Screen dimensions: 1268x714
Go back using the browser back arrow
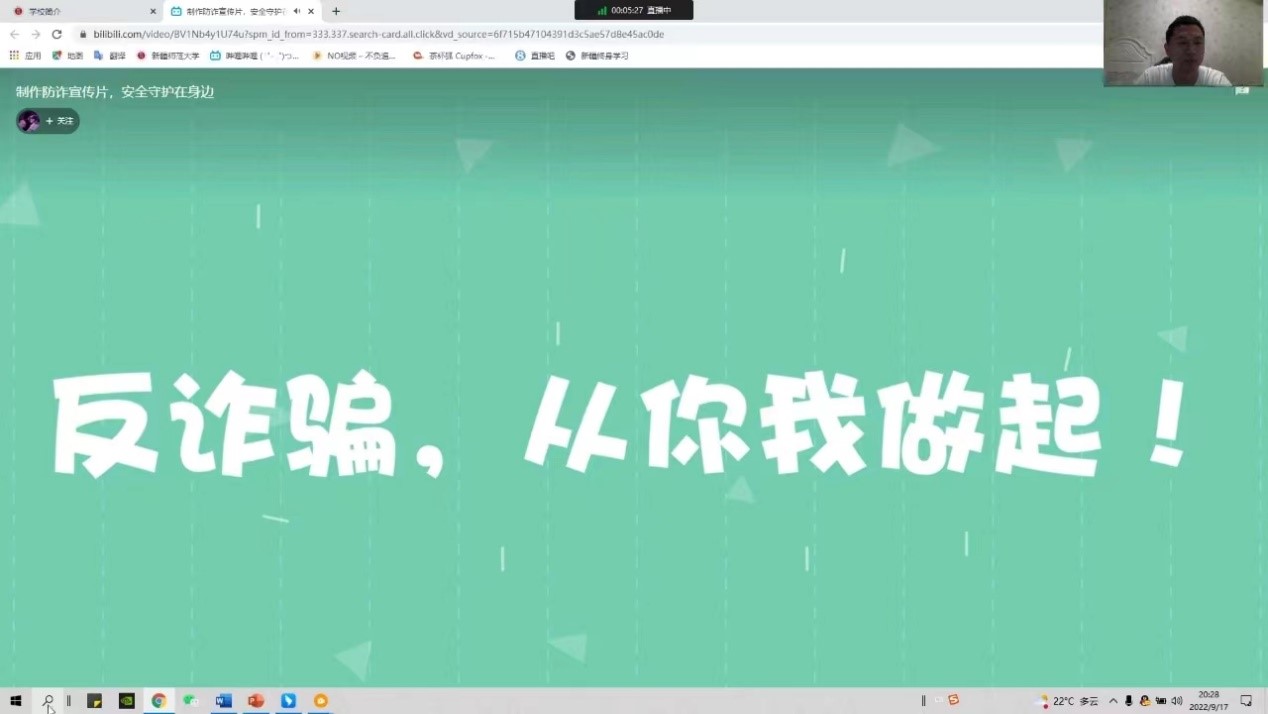coord(14,34)
